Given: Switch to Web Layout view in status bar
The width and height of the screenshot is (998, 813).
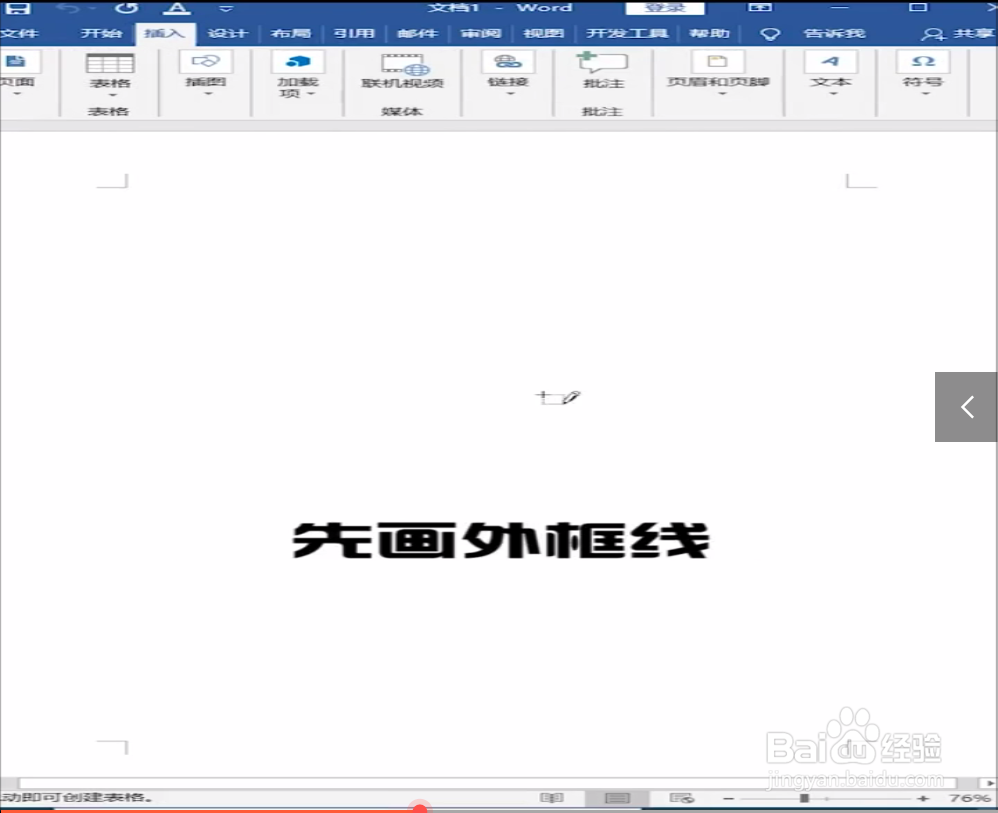Looking at the screenshot, I should click(681, 798).
